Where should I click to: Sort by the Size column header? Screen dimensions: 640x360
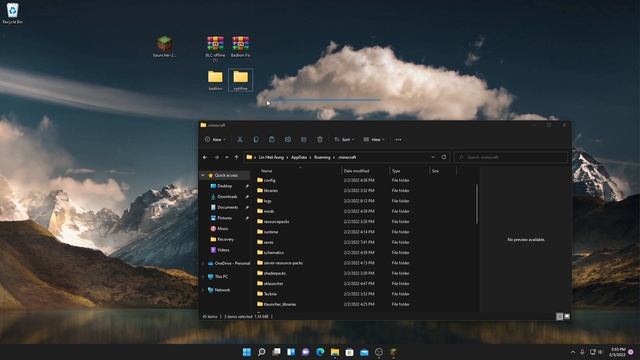coord(435,171)
